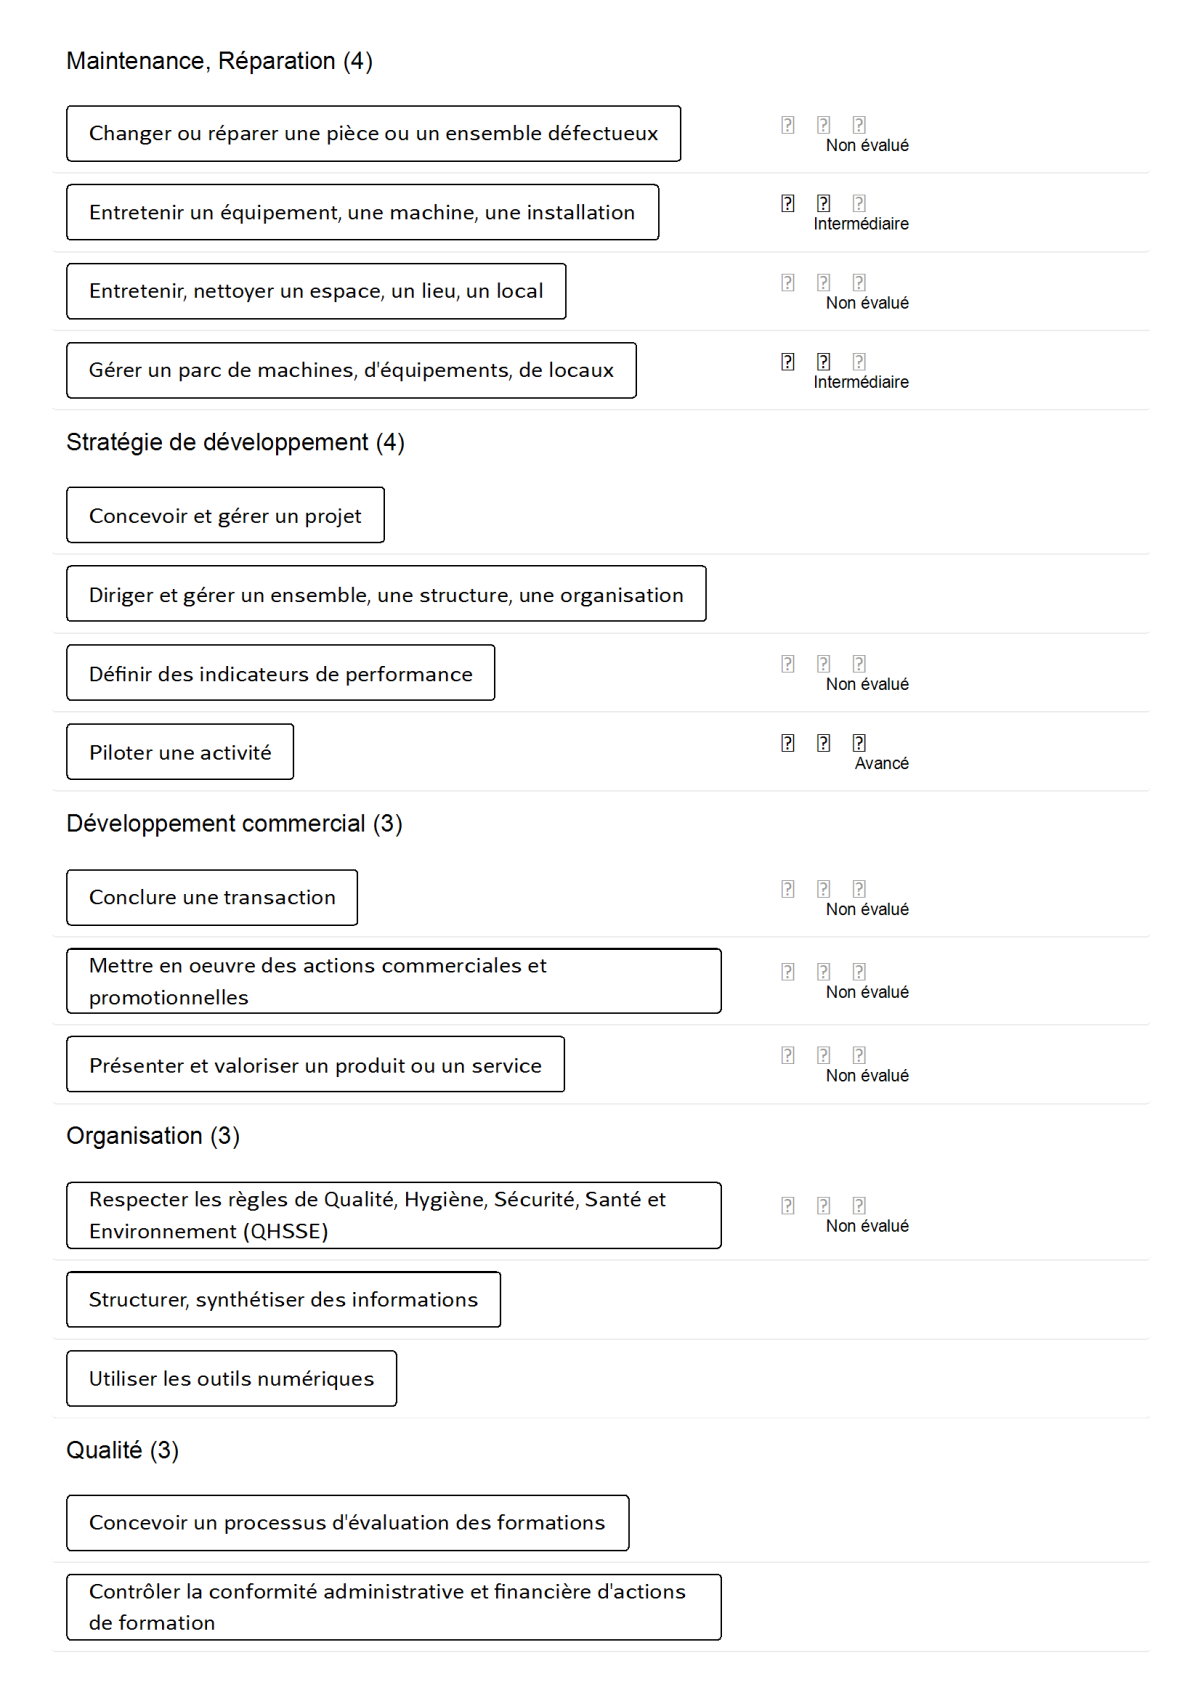Click first rating icon for "Conclure une transaction"

pyautogui.click(x=788, y=889)
